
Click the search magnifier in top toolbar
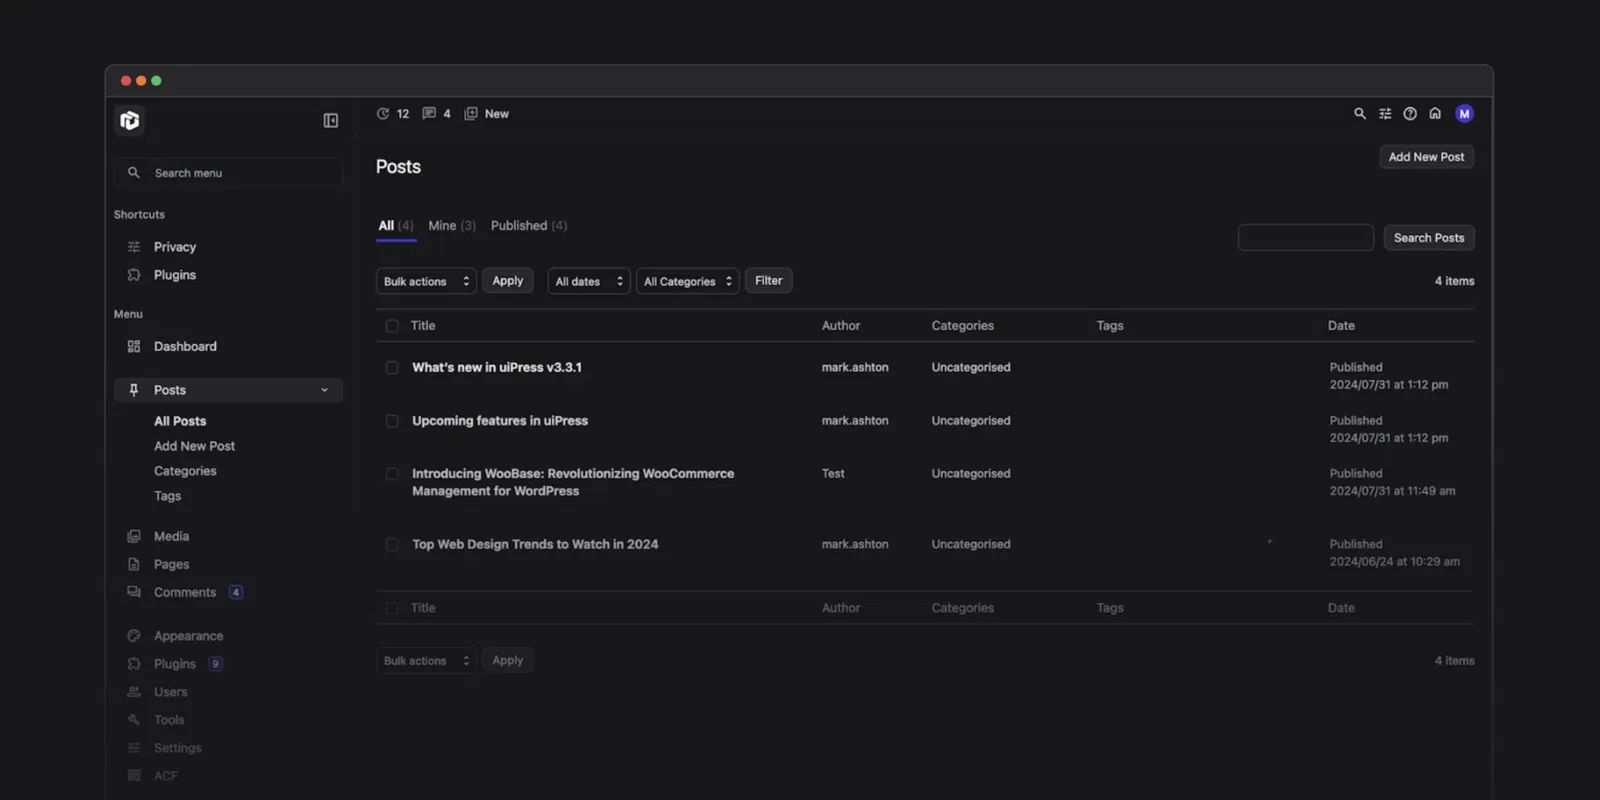pyautogui.click(x=1360, y=114)
